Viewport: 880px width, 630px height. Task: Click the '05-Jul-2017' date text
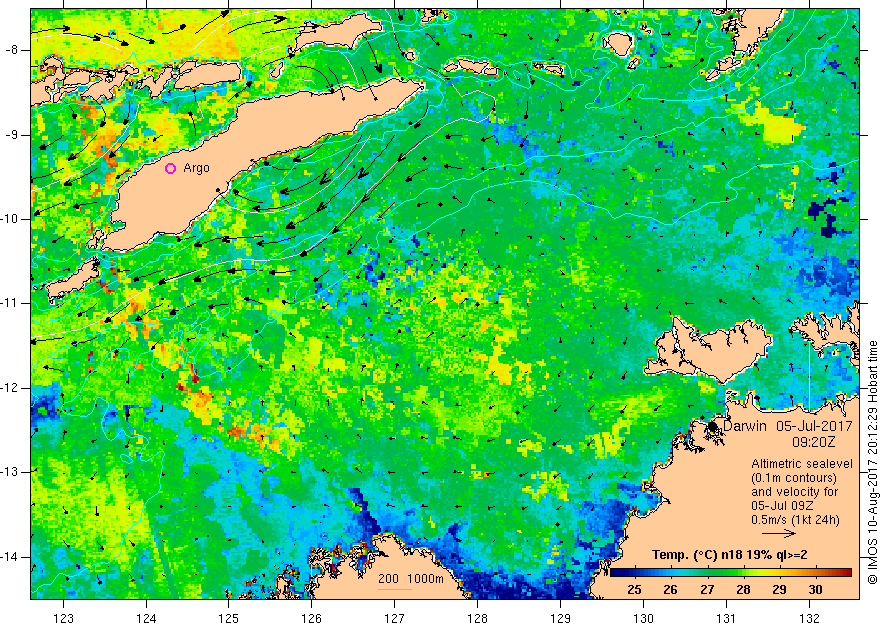coord(814,426)
